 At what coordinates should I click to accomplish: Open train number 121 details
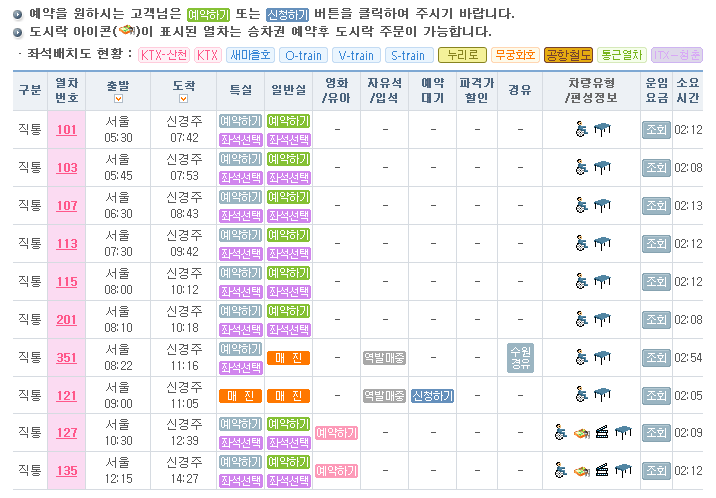(x=66, y=396)
